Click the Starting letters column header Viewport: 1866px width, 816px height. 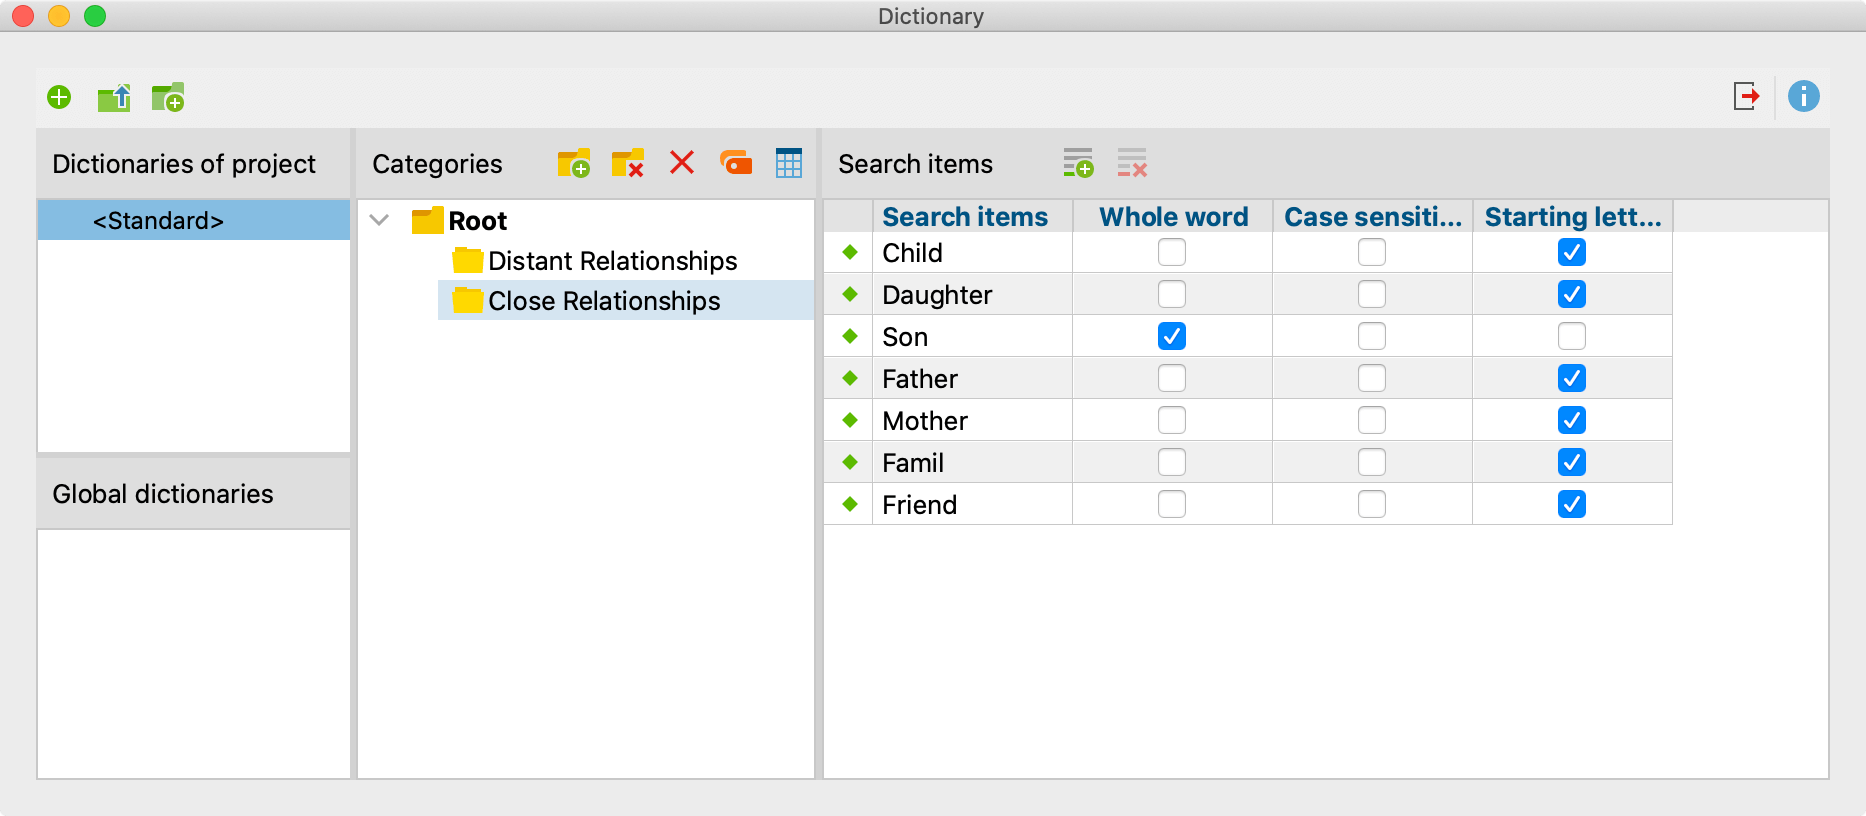point(1572,216)
